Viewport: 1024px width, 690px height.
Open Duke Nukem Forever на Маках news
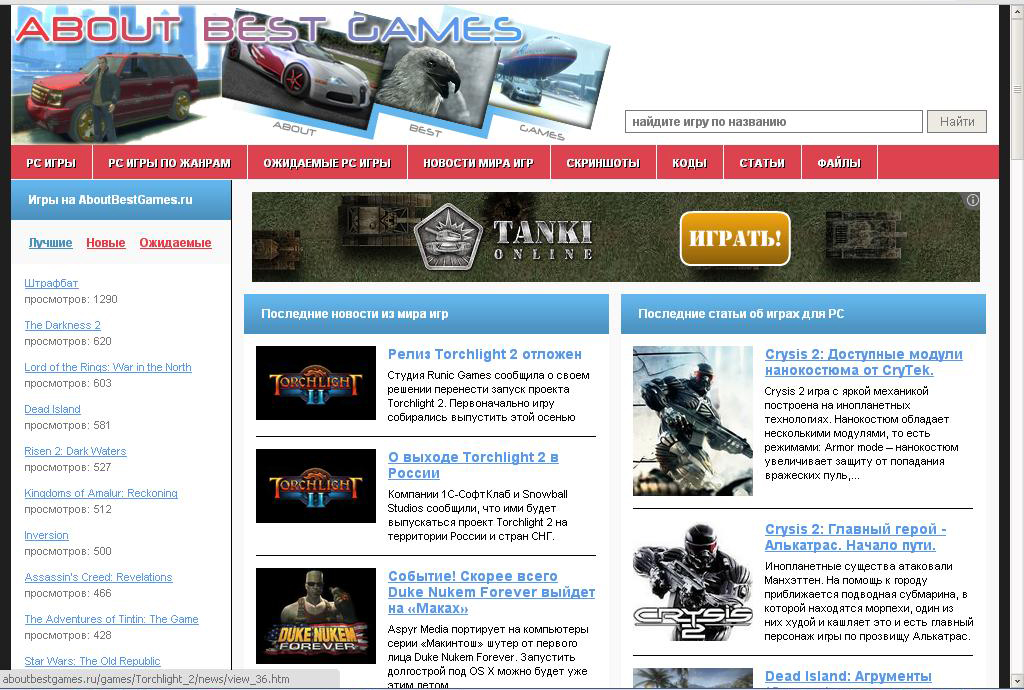coord(491,592)
